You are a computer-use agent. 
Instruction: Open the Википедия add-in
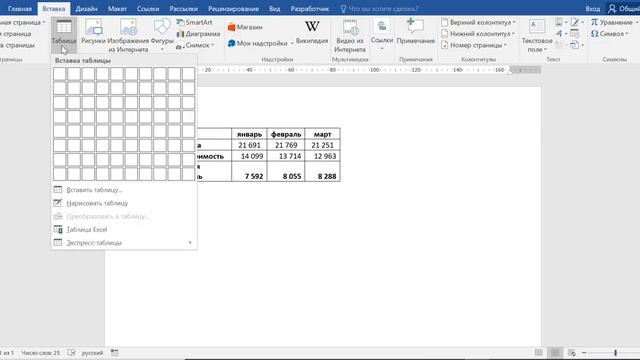[x=312, y=32]
